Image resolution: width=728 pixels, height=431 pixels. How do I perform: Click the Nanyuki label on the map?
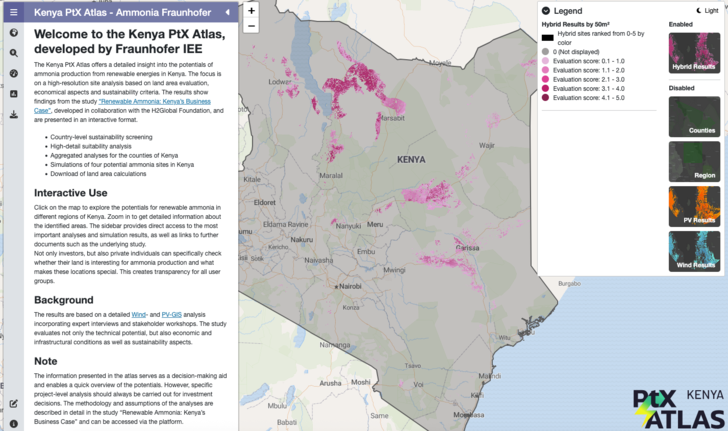348,226
